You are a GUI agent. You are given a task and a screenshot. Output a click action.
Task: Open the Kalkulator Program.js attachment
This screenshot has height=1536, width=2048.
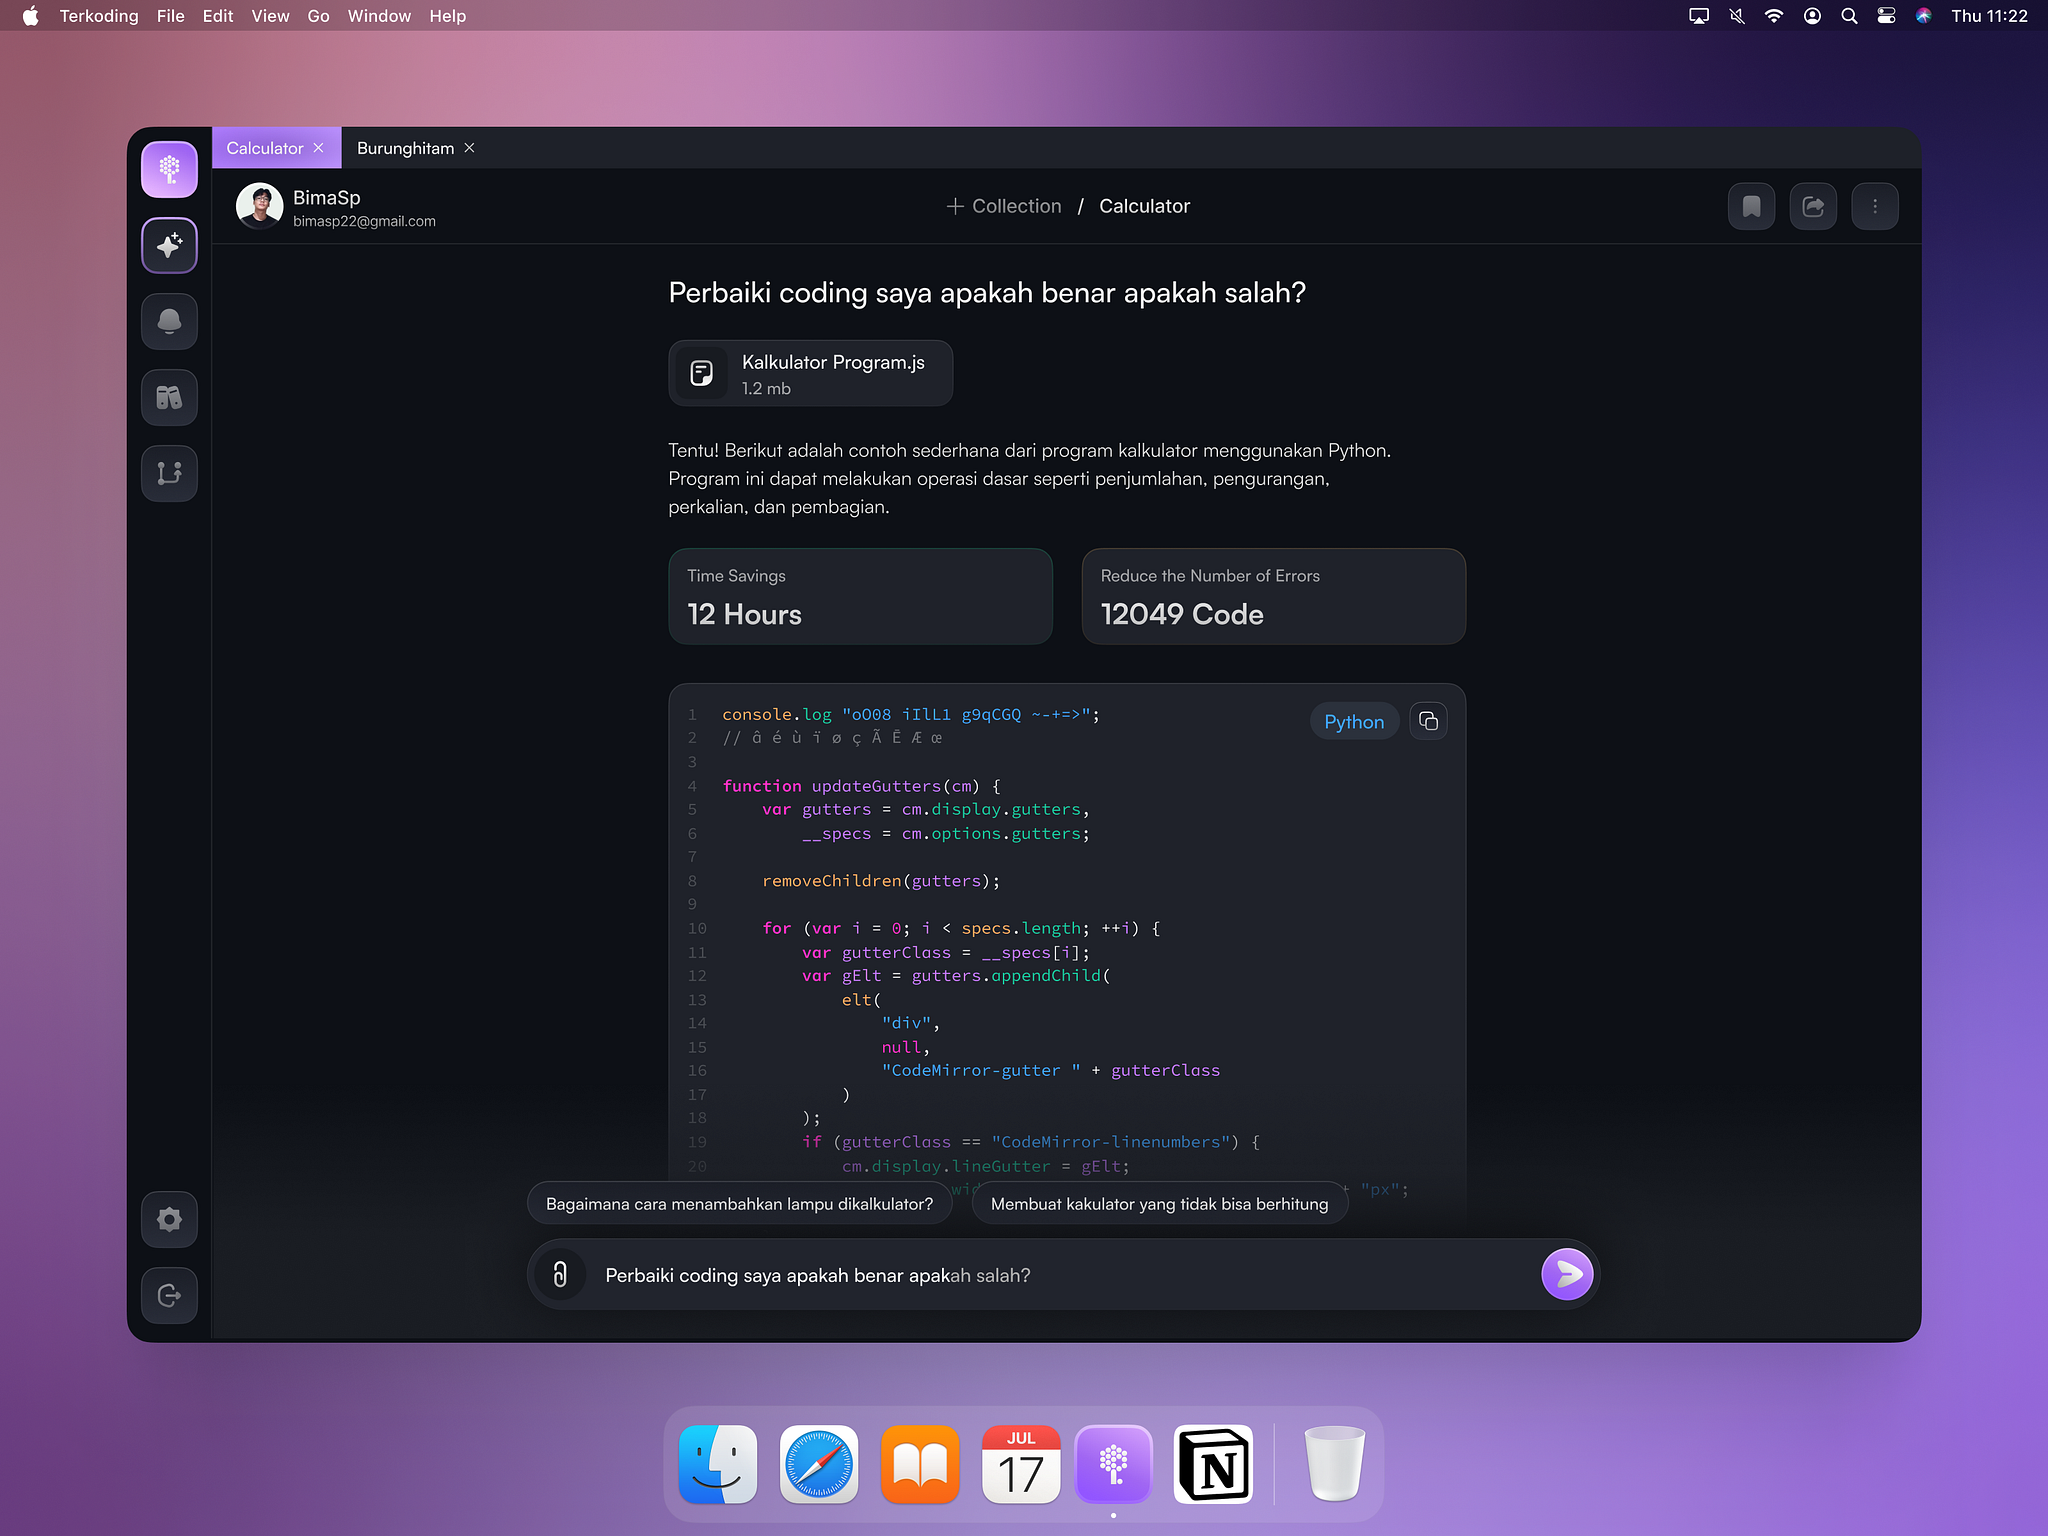(x=810, y=373)
